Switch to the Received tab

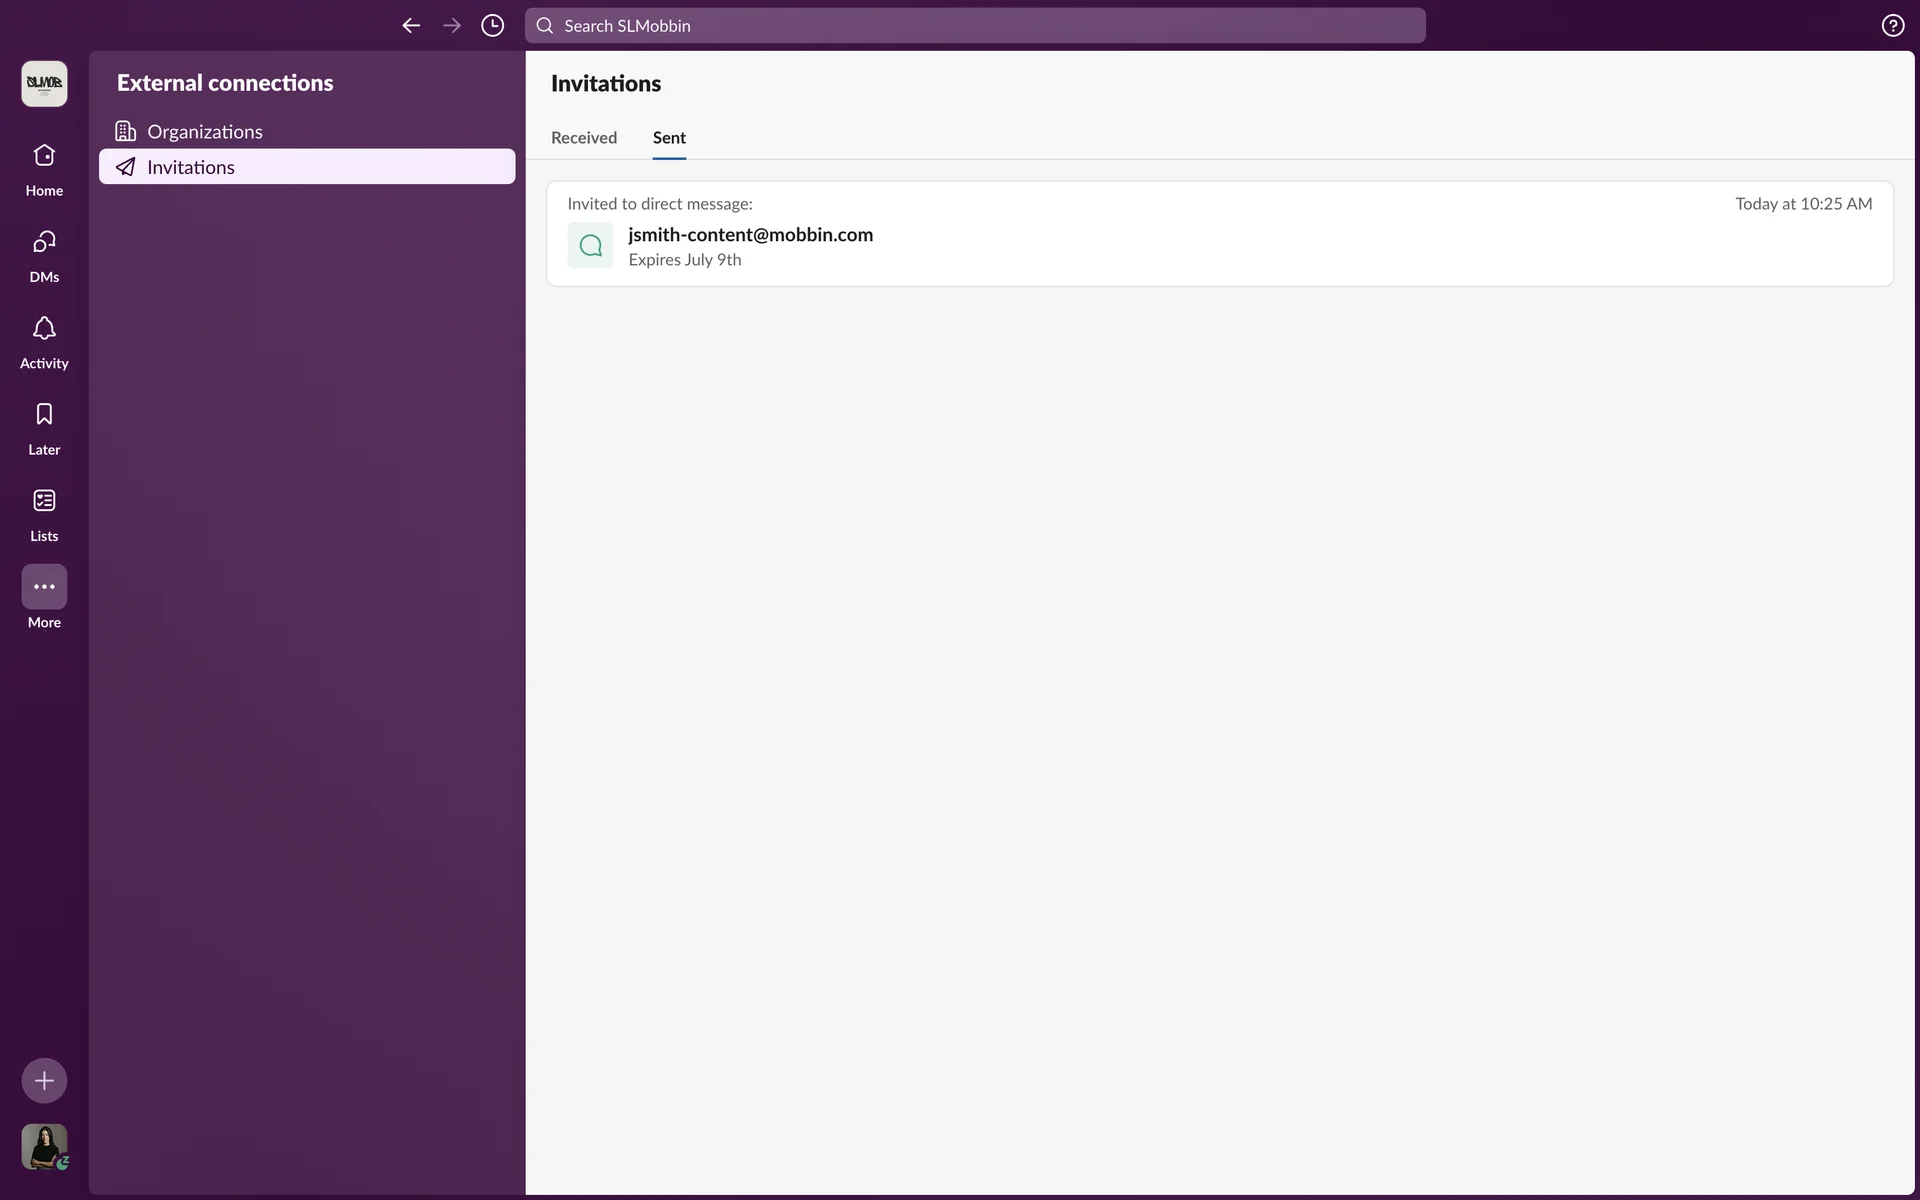[x=584, y=138]
